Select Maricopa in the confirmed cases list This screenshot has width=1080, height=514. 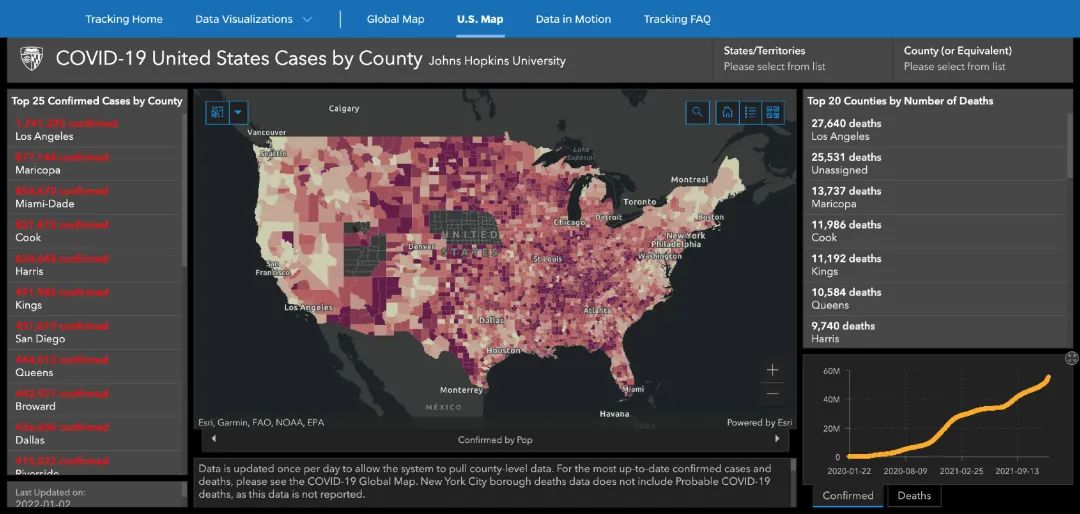(x=94, y=164)
